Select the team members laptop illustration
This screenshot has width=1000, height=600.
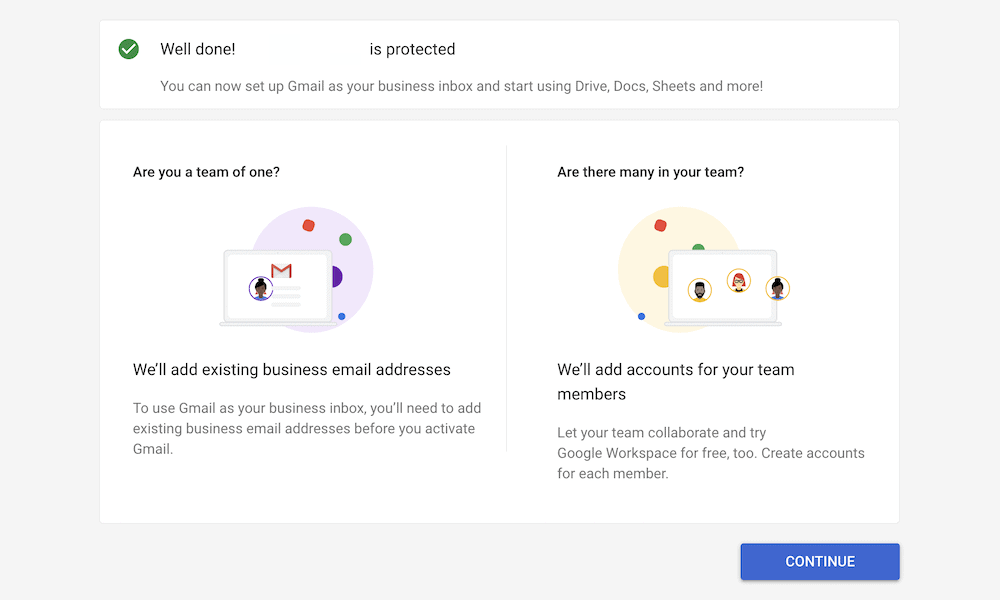click(704, 269)
